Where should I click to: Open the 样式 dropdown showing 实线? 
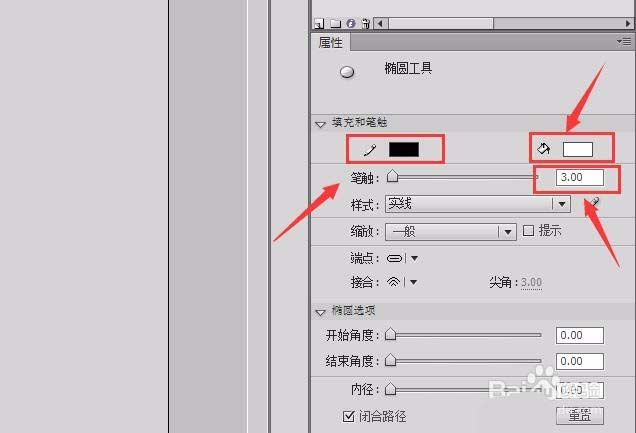click(x=477, y=204)
